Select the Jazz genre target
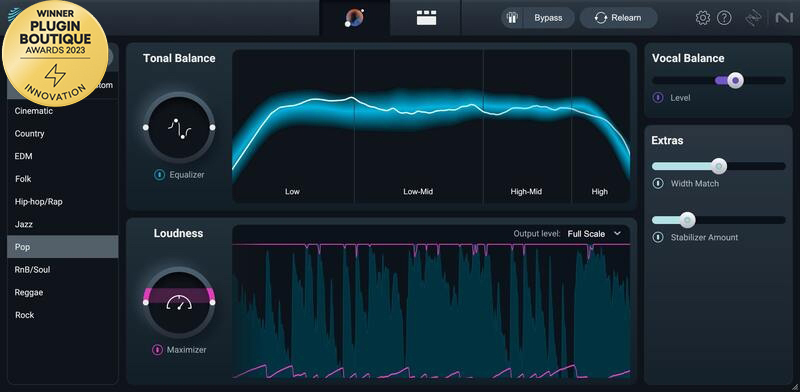 point(63,224)
